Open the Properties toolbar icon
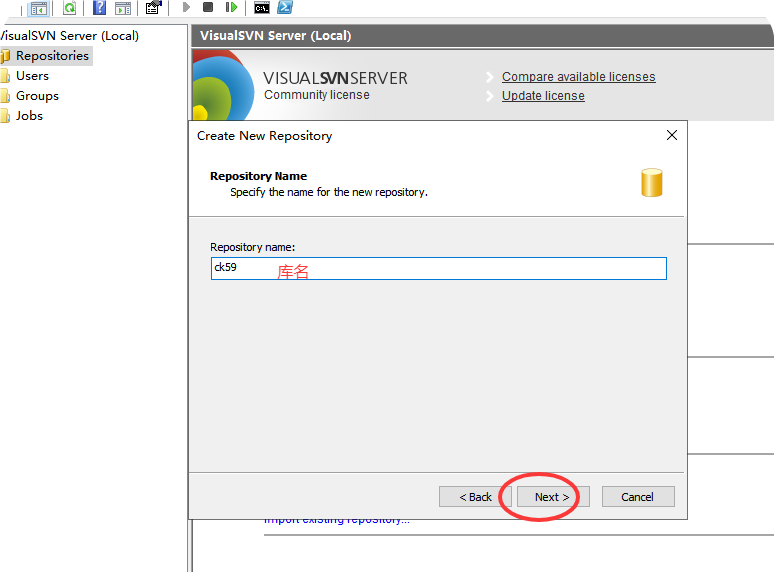The width and height of the screenshot is (774, 572). [154, 7]
